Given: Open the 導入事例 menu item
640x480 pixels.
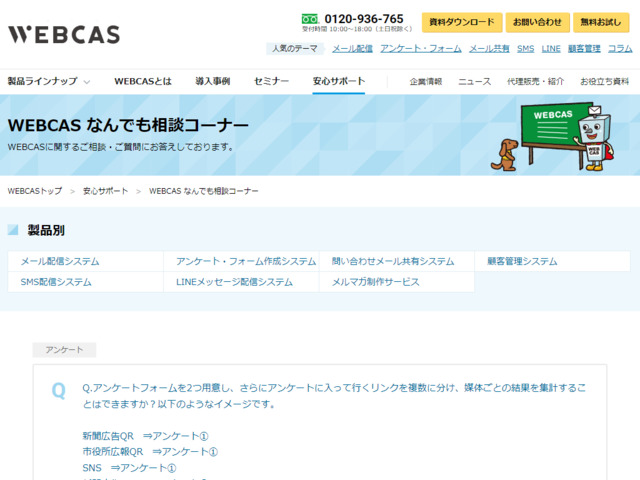Looking at the screenshot, I should pos(213,81).
